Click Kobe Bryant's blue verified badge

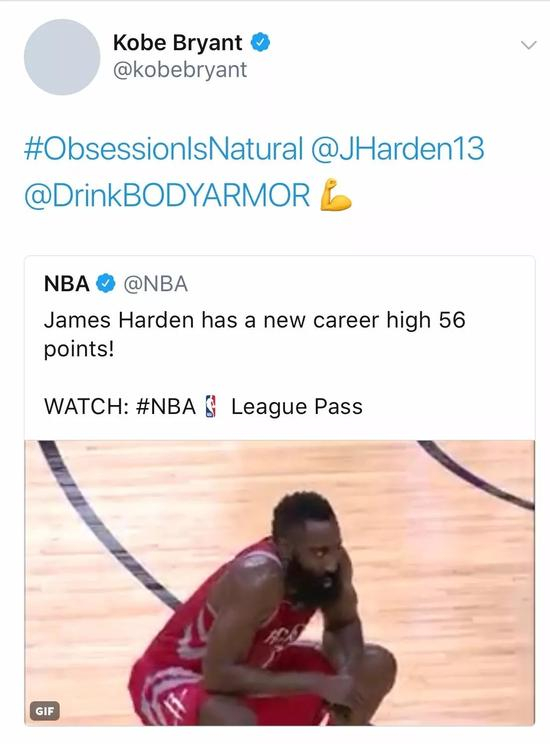(x=260, y=43)
